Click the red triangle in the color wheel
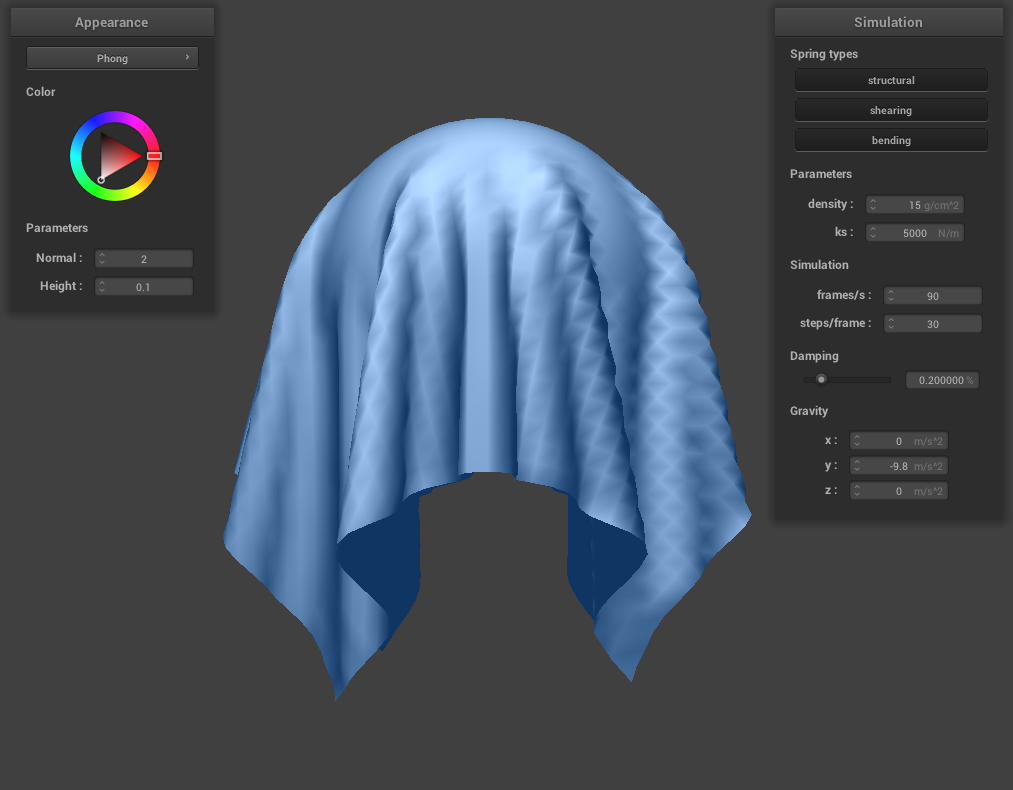Screen dimensions: 1013x790 point(120,155)
